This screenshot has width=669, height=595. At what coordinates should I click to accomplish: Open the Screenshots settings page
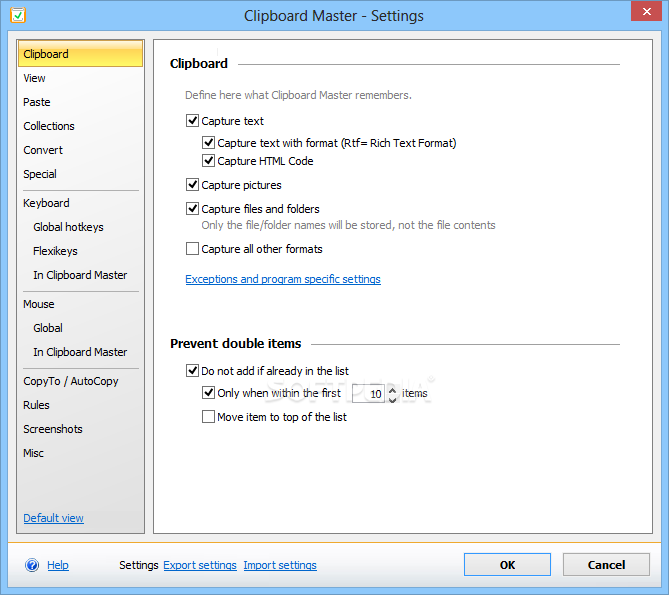(x=53, y=429)
